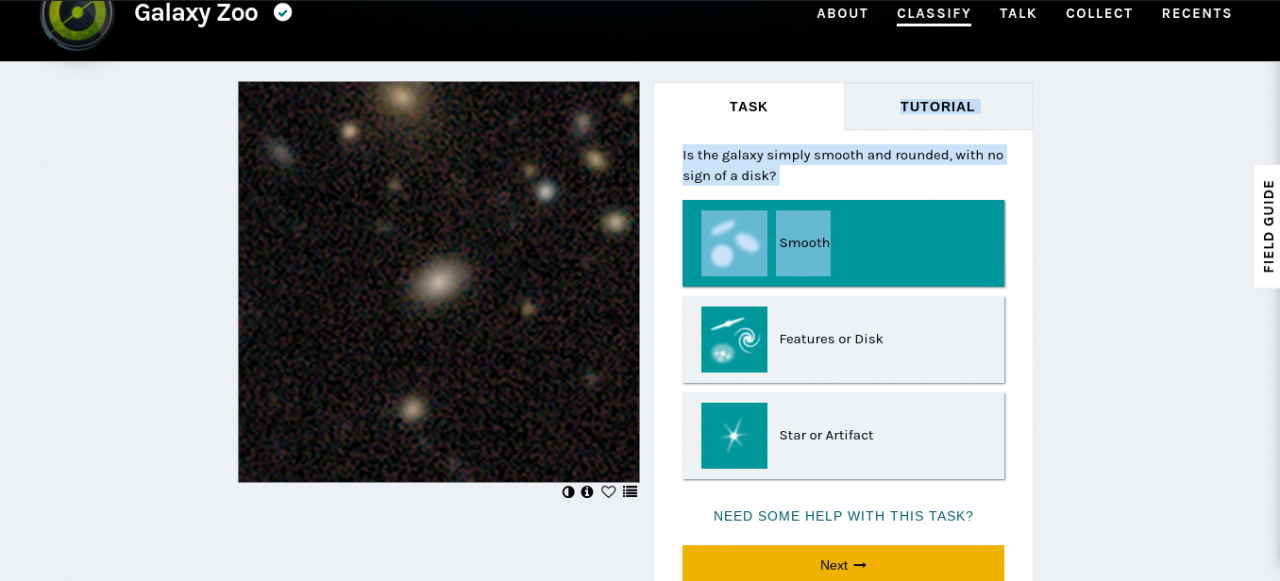Click the yellow Next button

(x=843, y=564)
